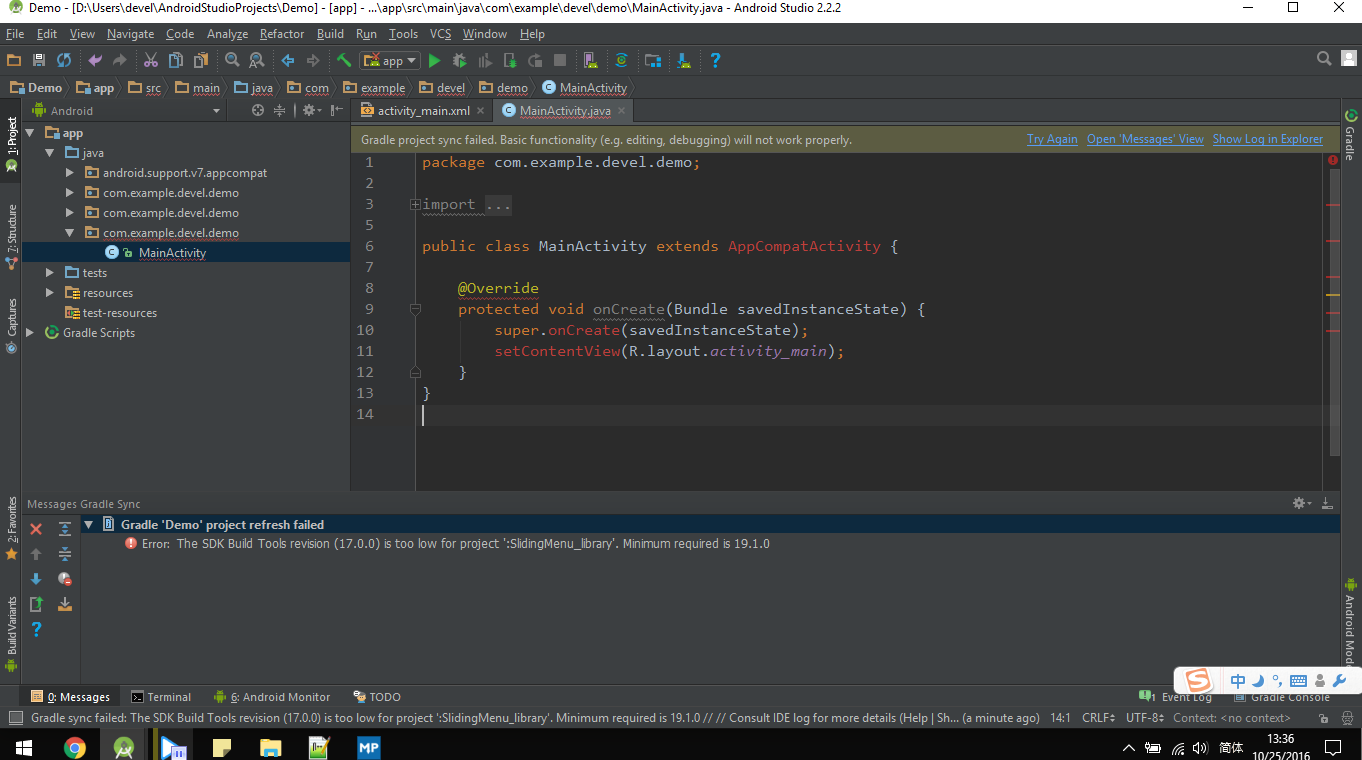Toggle the 7: Structure side tab
Screen dimensions: 1362x760
coord(11,237)
